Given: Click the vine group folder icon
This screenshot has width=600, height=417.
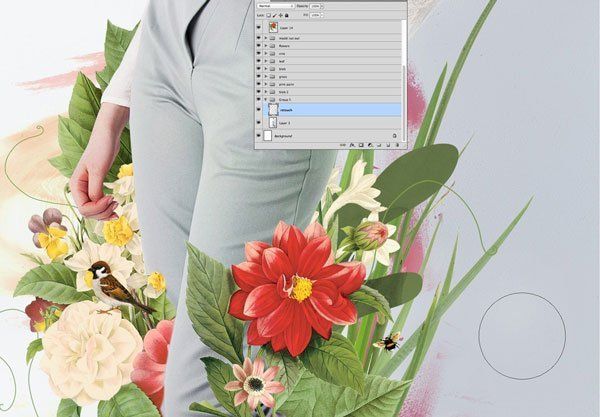Looking at the screenshot, I should coord(272,54).
